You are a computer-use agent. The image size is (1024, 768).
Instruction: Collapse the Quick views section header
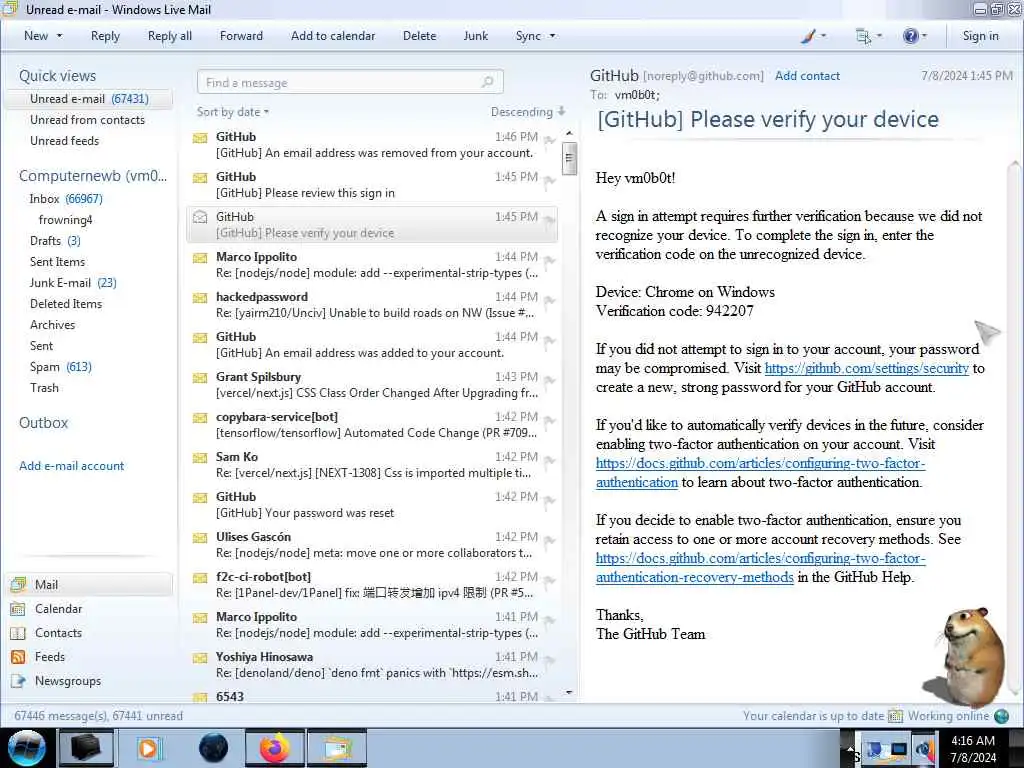tap(57, 76)
